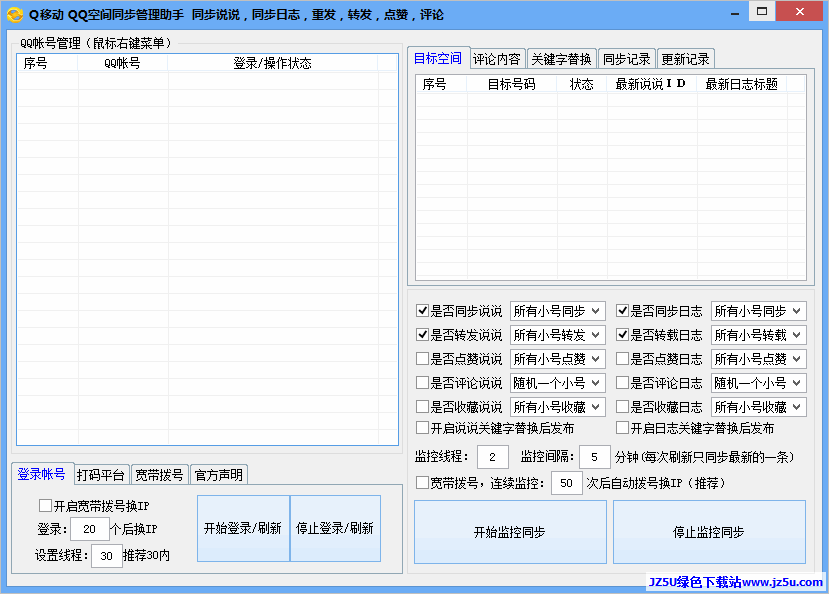Enable 是否点赞说说 checkbox
This screenshot has height=594, width=829.
[422, 359]
